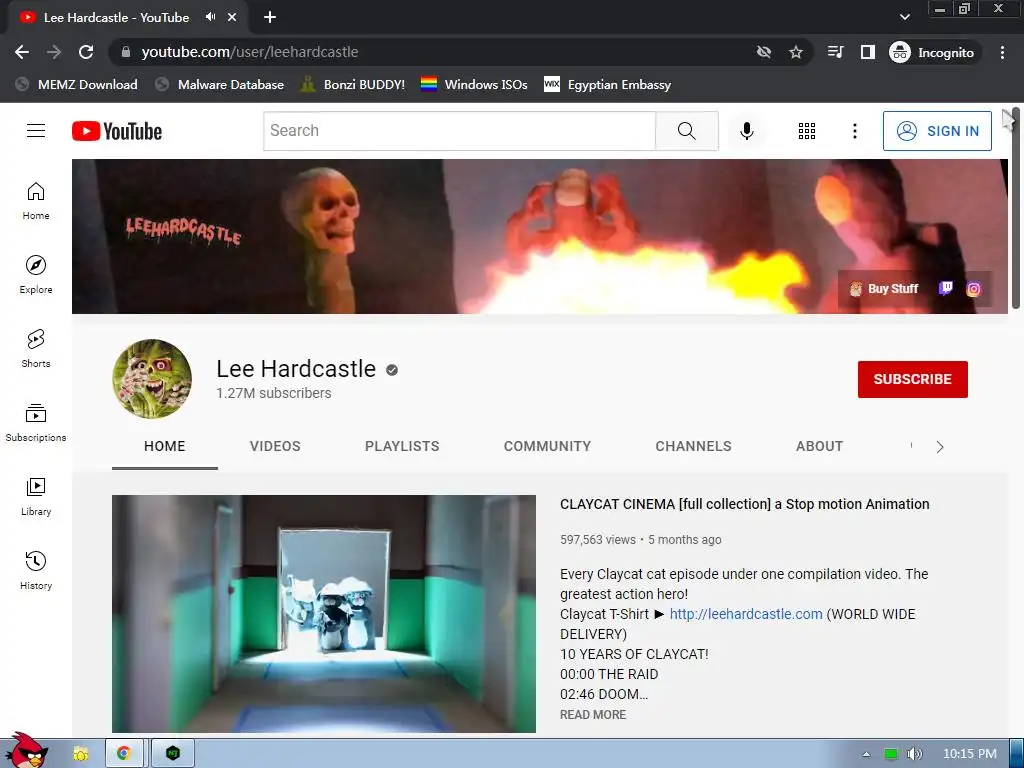Open the YouTube hamburger guide menu
This screenshot has width=1024, height=768.
36,131
